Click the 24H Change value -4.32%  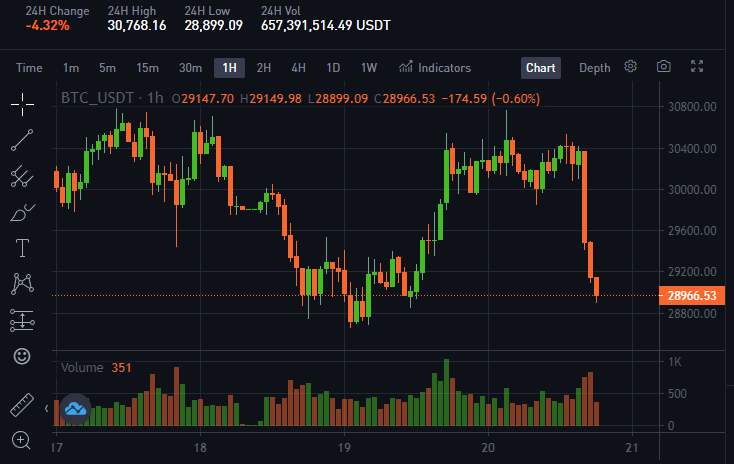pos(47,25)
